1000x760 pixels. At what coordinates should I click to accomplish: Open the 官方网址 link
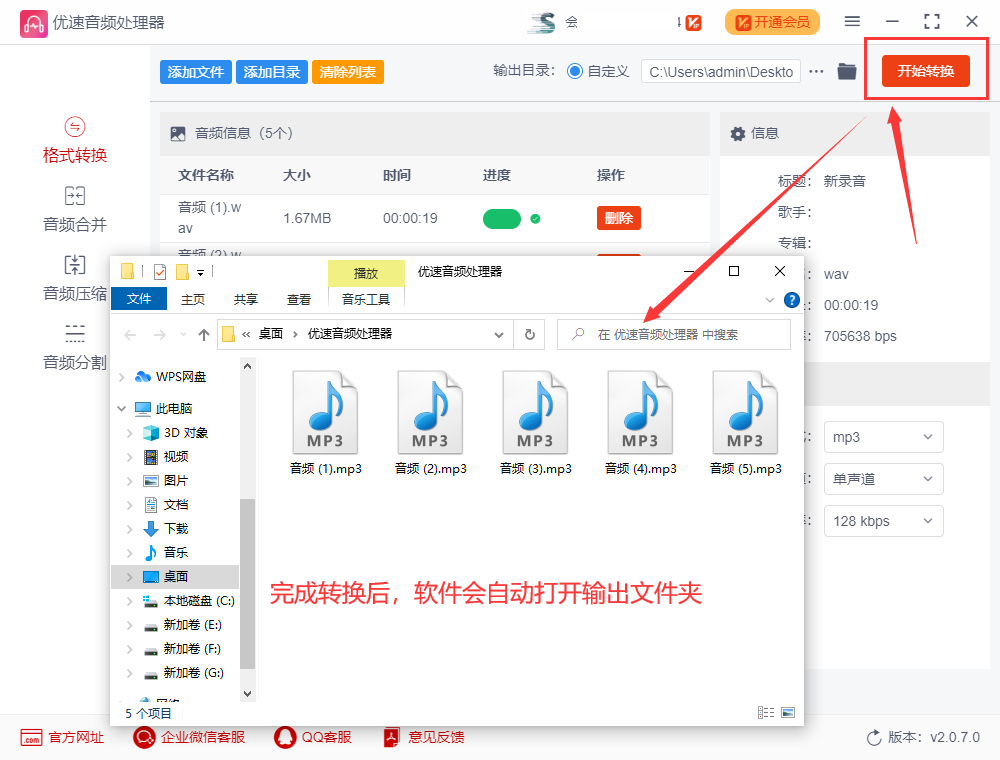click(62, 738)
